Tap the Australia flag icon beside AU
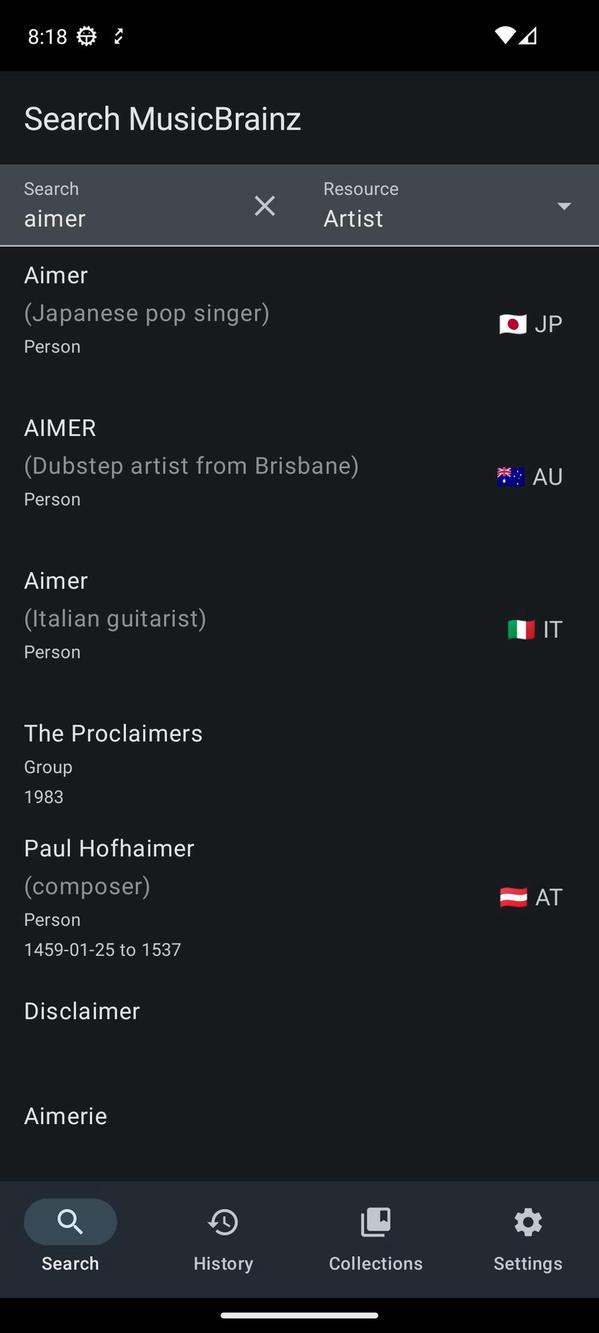The image size is (599, 1333). coord(511,477)
